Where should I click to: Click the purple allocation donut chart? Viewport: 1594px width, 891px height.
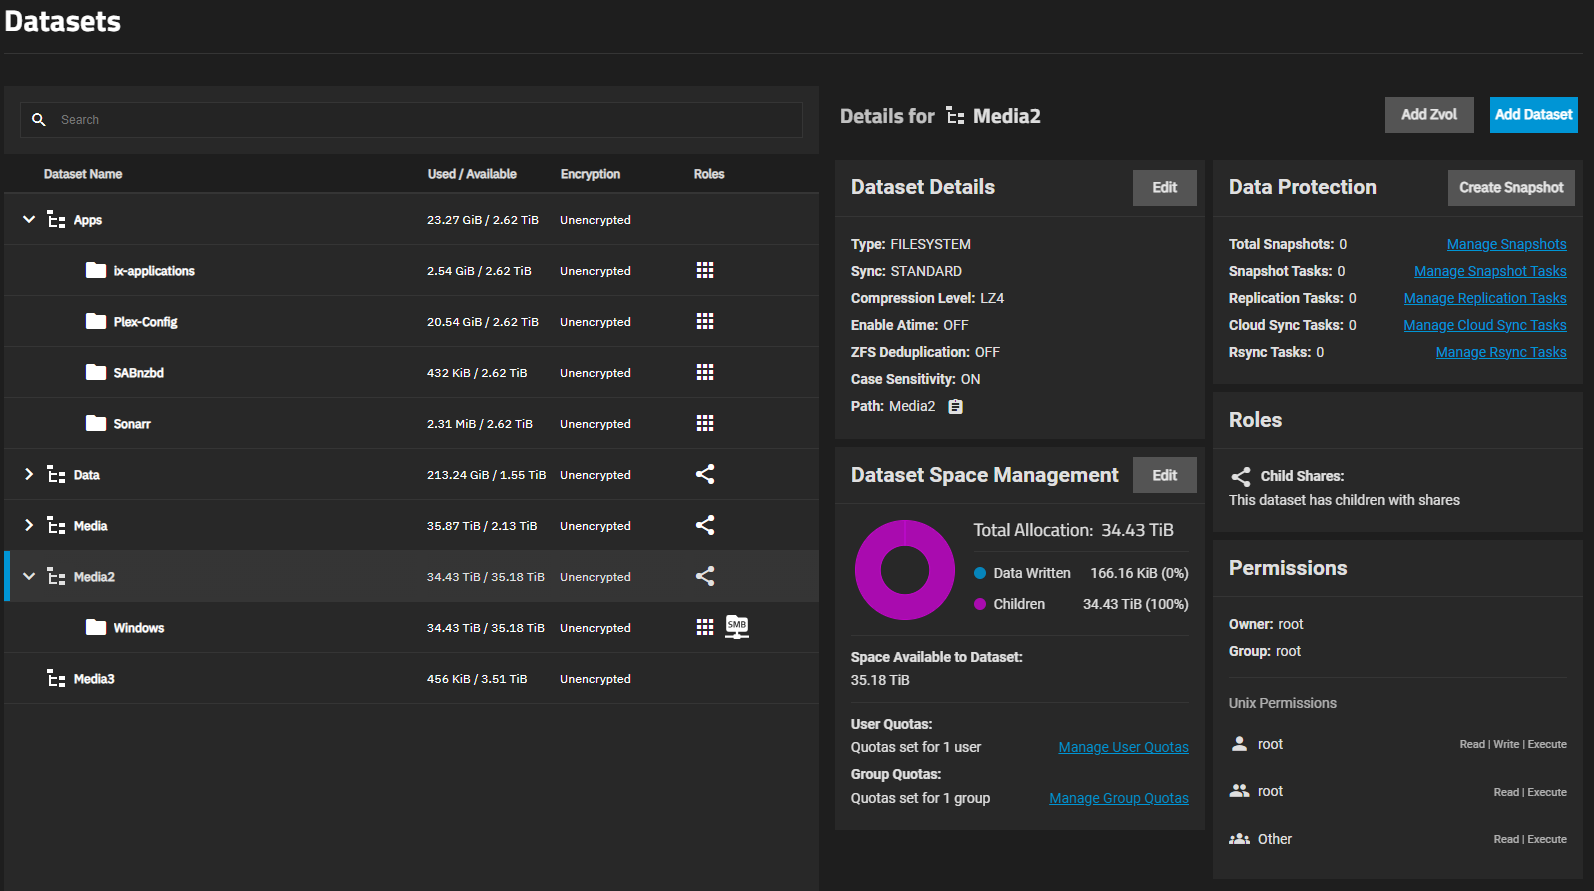click(x=905, y=570)
